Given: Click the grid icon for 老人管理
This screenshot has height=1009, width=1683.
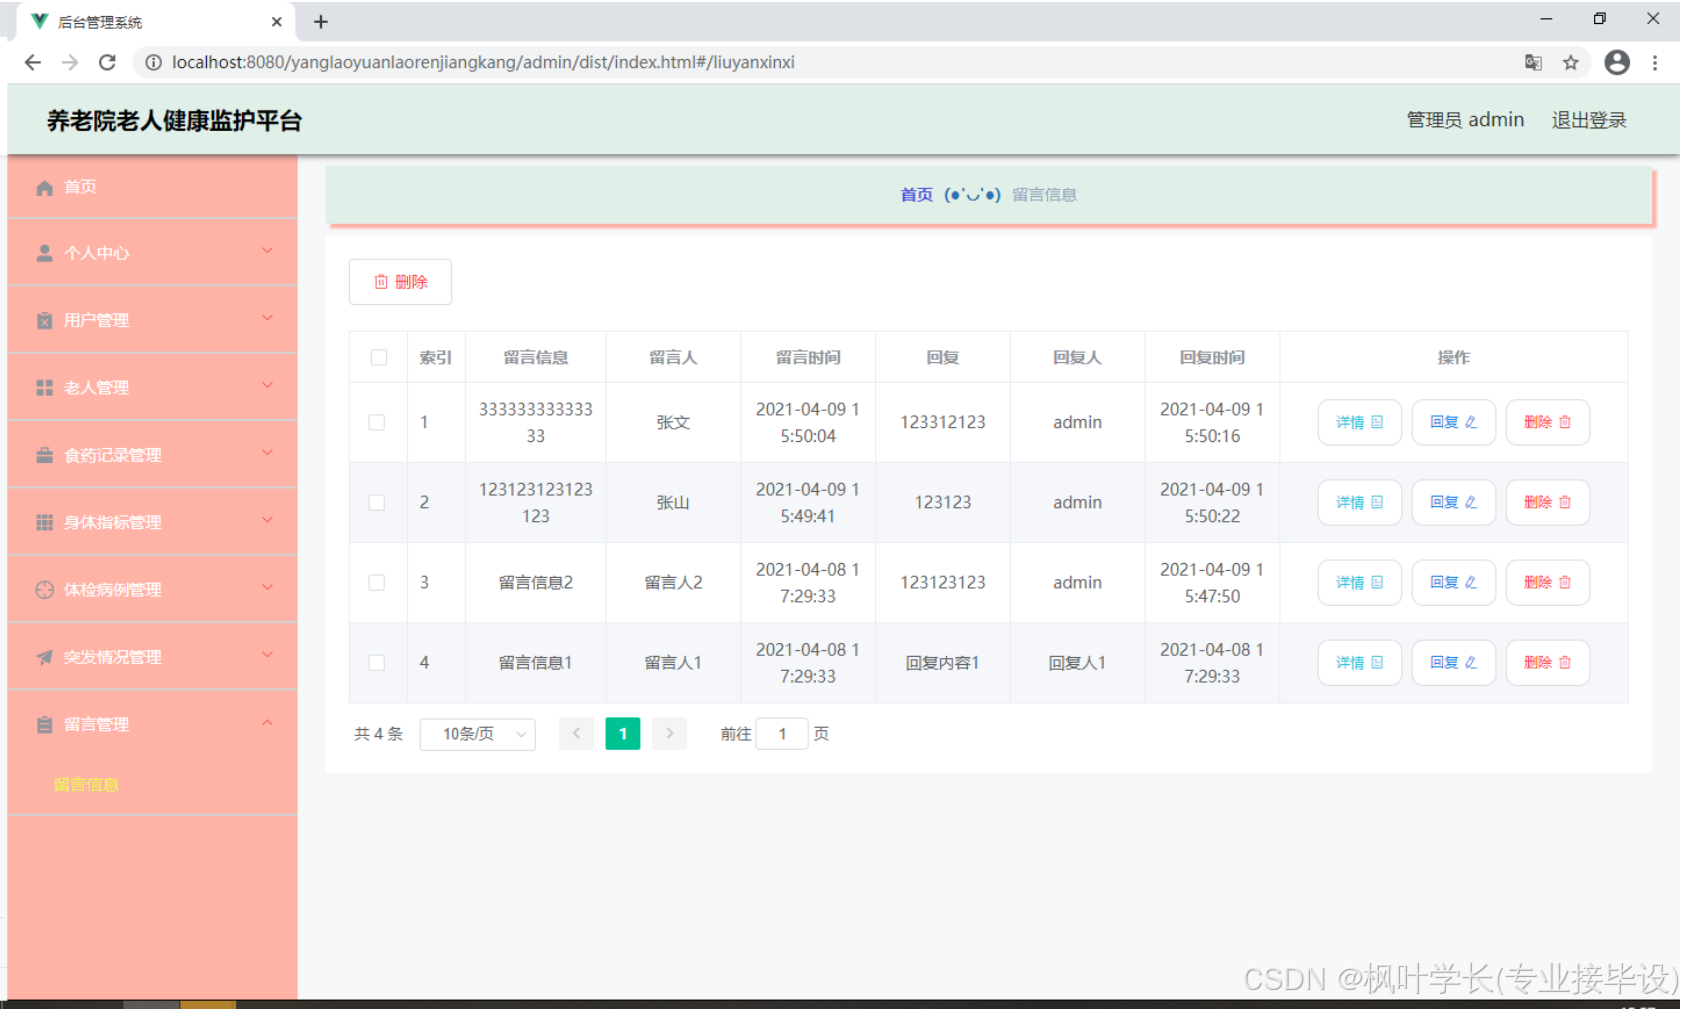Looking at the screenshot, I should click(x=44, y=387).
